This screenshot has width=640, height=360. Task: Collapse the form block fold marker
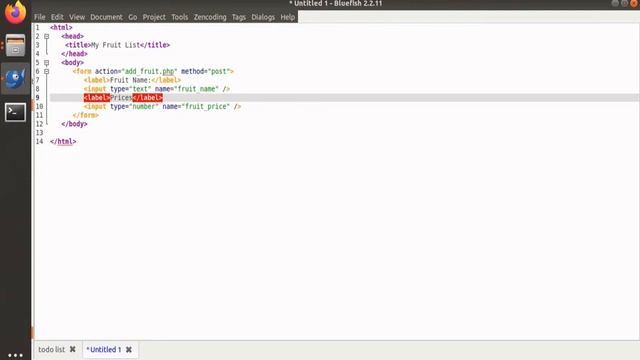47,71
